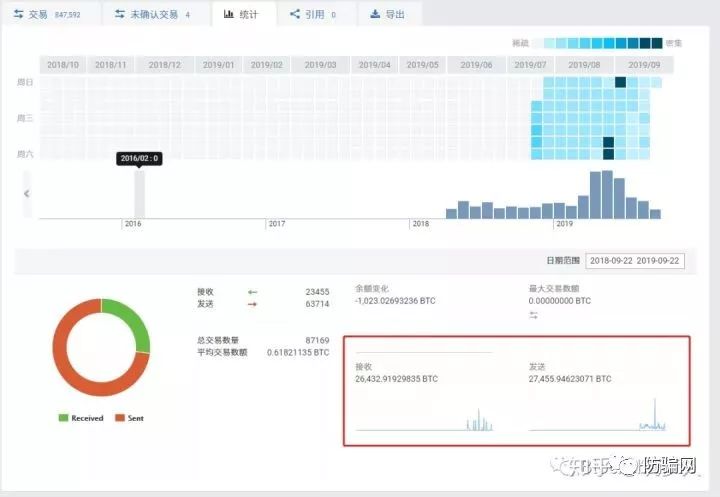Click the date range field 2018-09-22 2019-09-22
720x497 pixels.
(635, 260)
